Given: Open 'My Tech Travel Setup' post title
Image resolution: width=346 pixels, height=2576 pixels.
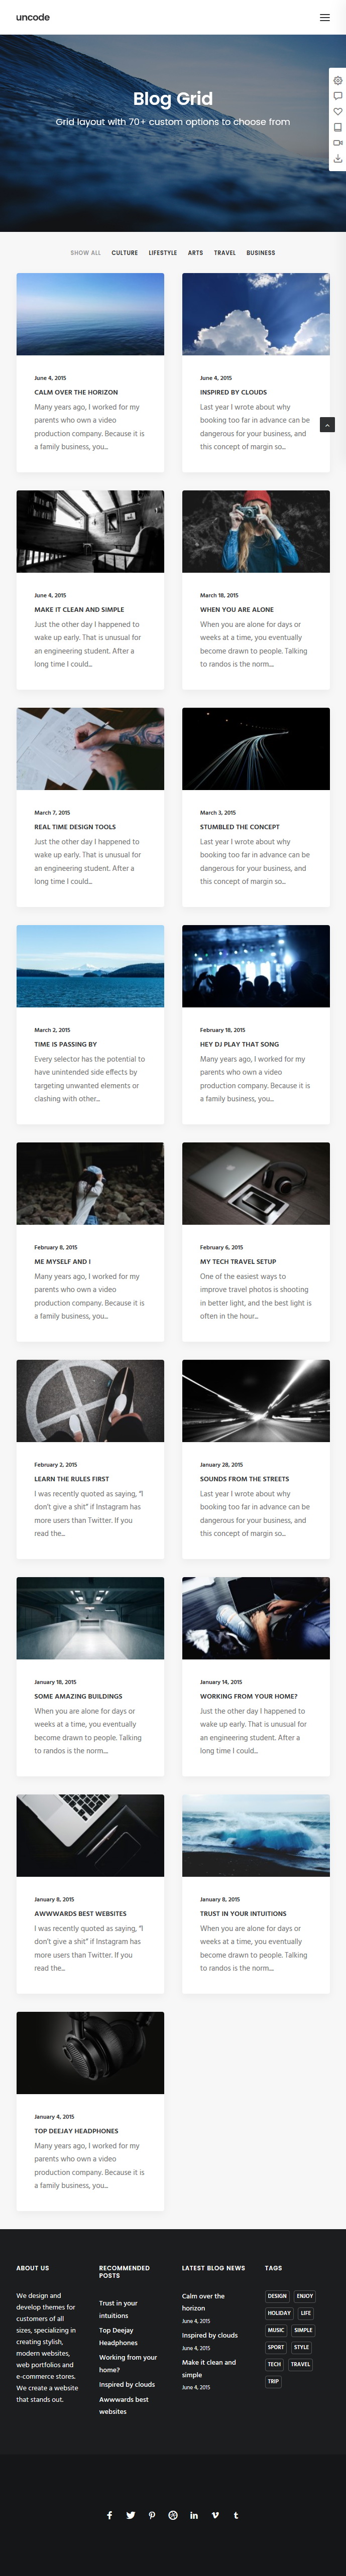Looking at the screenshot, I should point(238,1261).
